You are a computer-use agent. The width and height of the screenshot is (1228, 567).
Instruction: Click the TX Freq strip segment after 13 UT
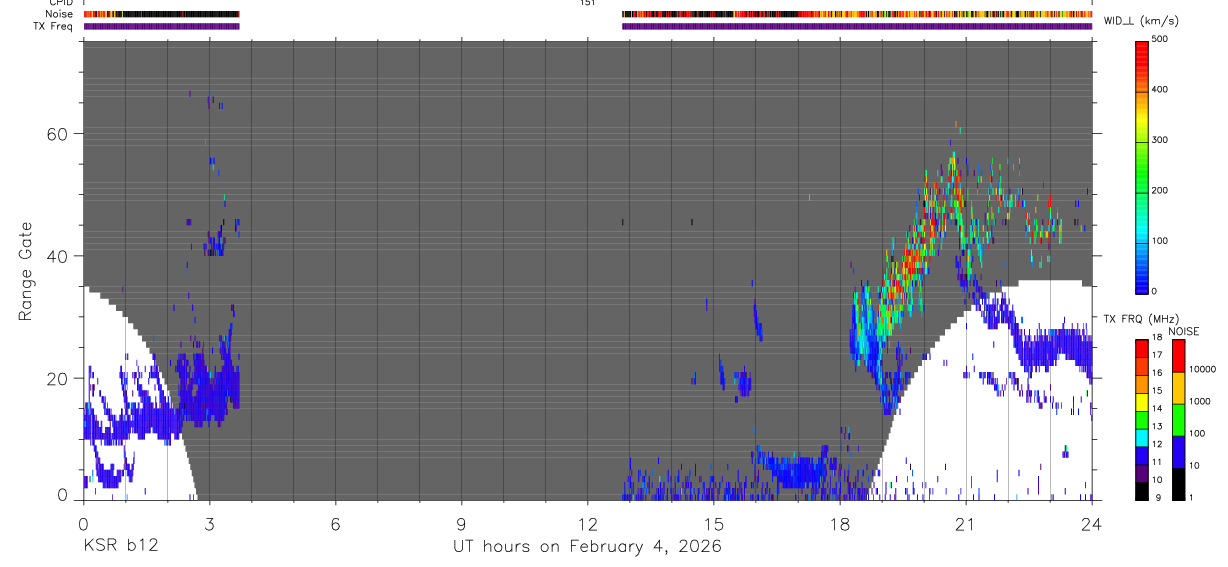pos(857,26)
